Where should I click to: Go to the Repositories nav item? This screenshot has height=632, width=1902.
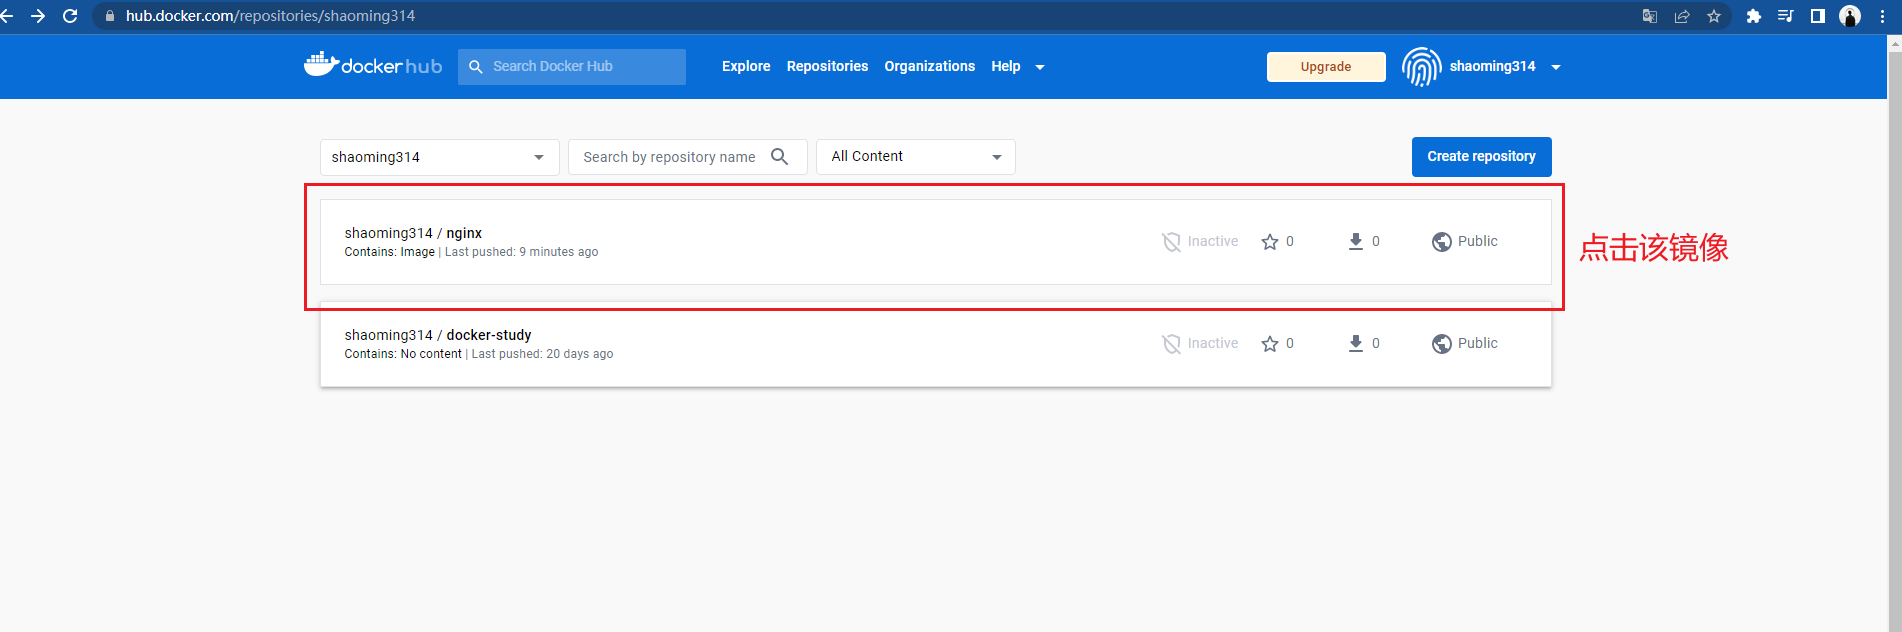[x=827, y=66]
